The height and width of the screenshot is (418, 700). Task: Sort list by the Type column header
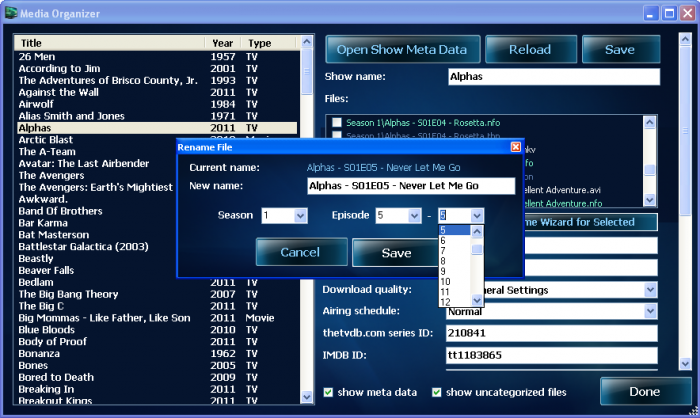pos(268,43)
